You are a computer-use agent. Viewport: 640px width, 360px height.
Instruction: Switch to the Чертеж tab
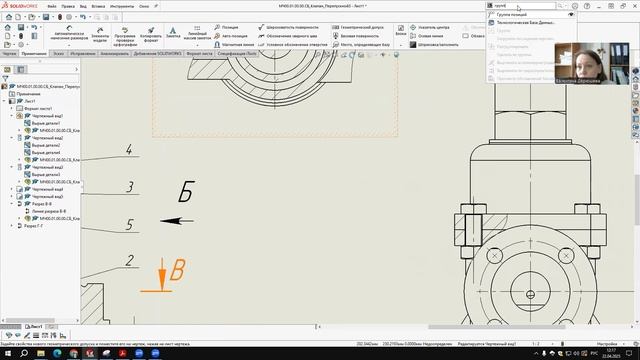[x=9, y=53]
